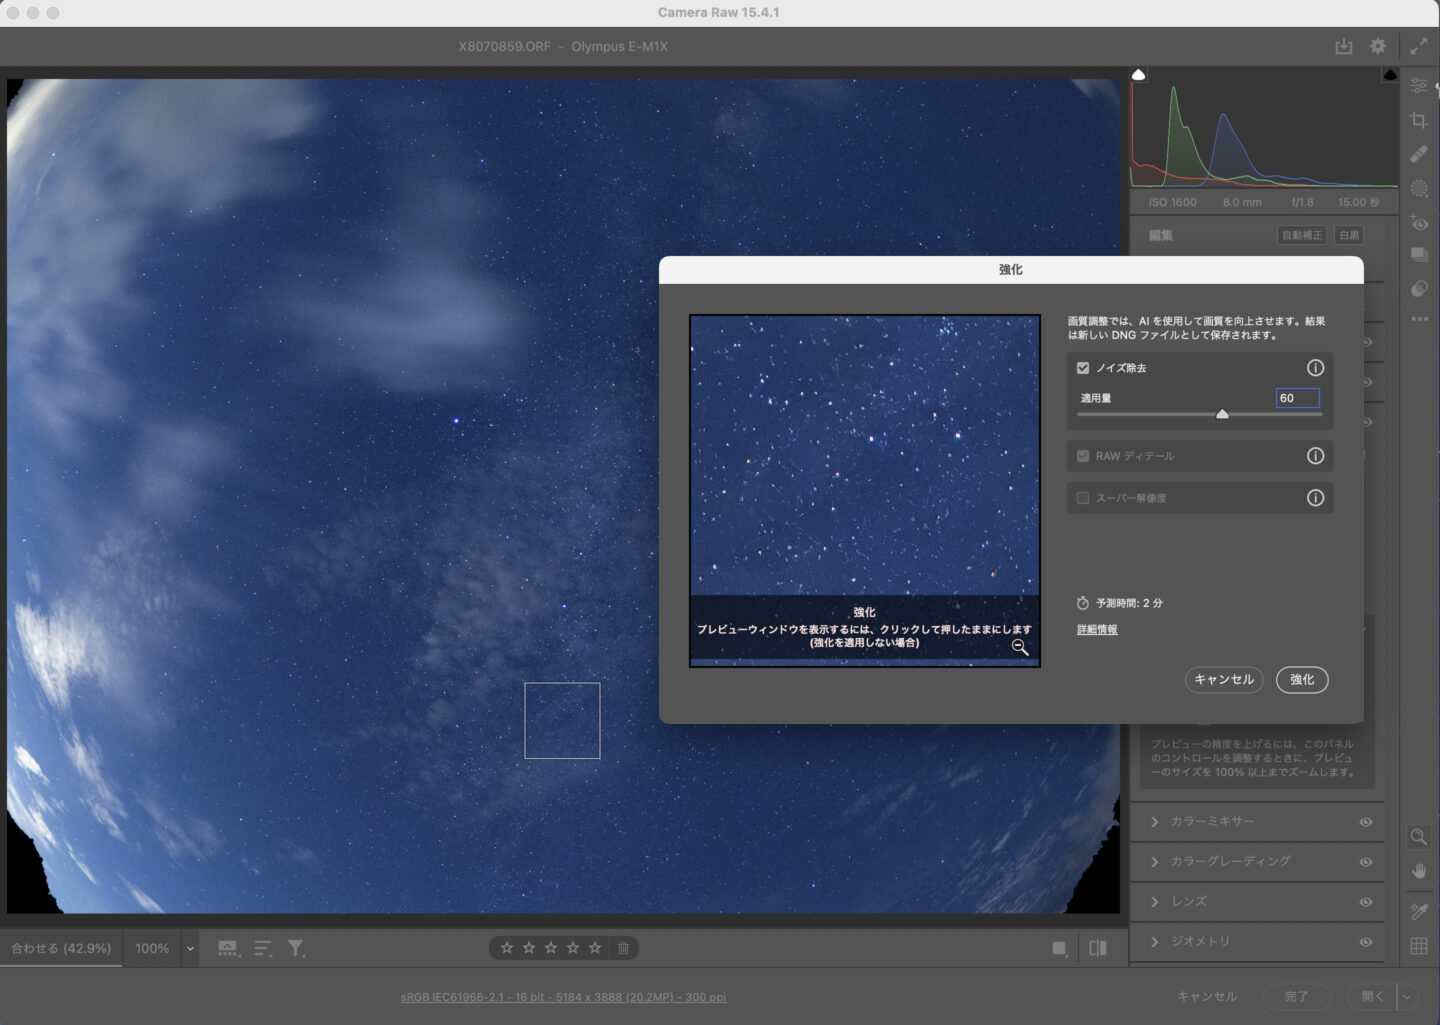Select the Crop tool in right toolbar
The width and height of the screenshot is (1440, 1025).
pos(1418,120)
